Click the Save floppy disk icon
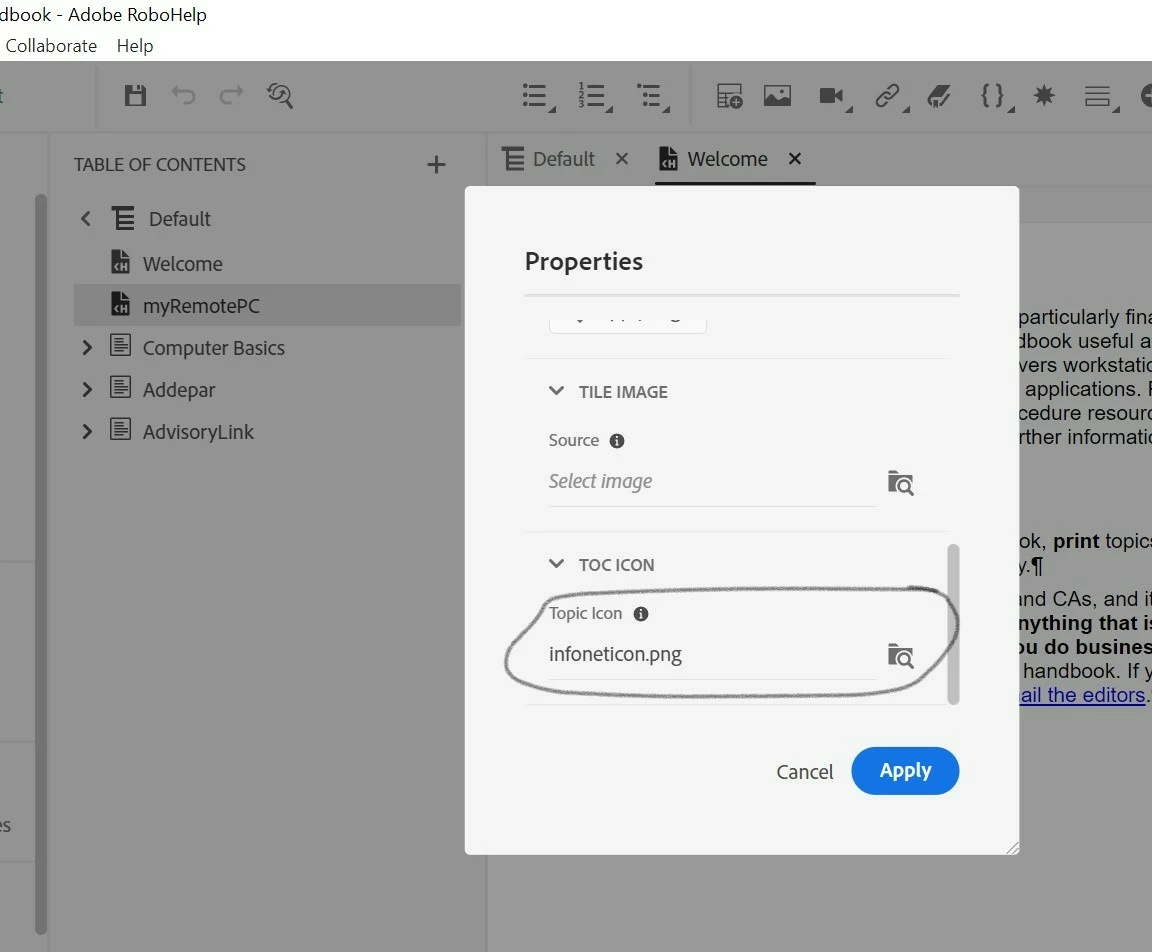The width and height of the screenshot is (1152, 952). [135, 95]
